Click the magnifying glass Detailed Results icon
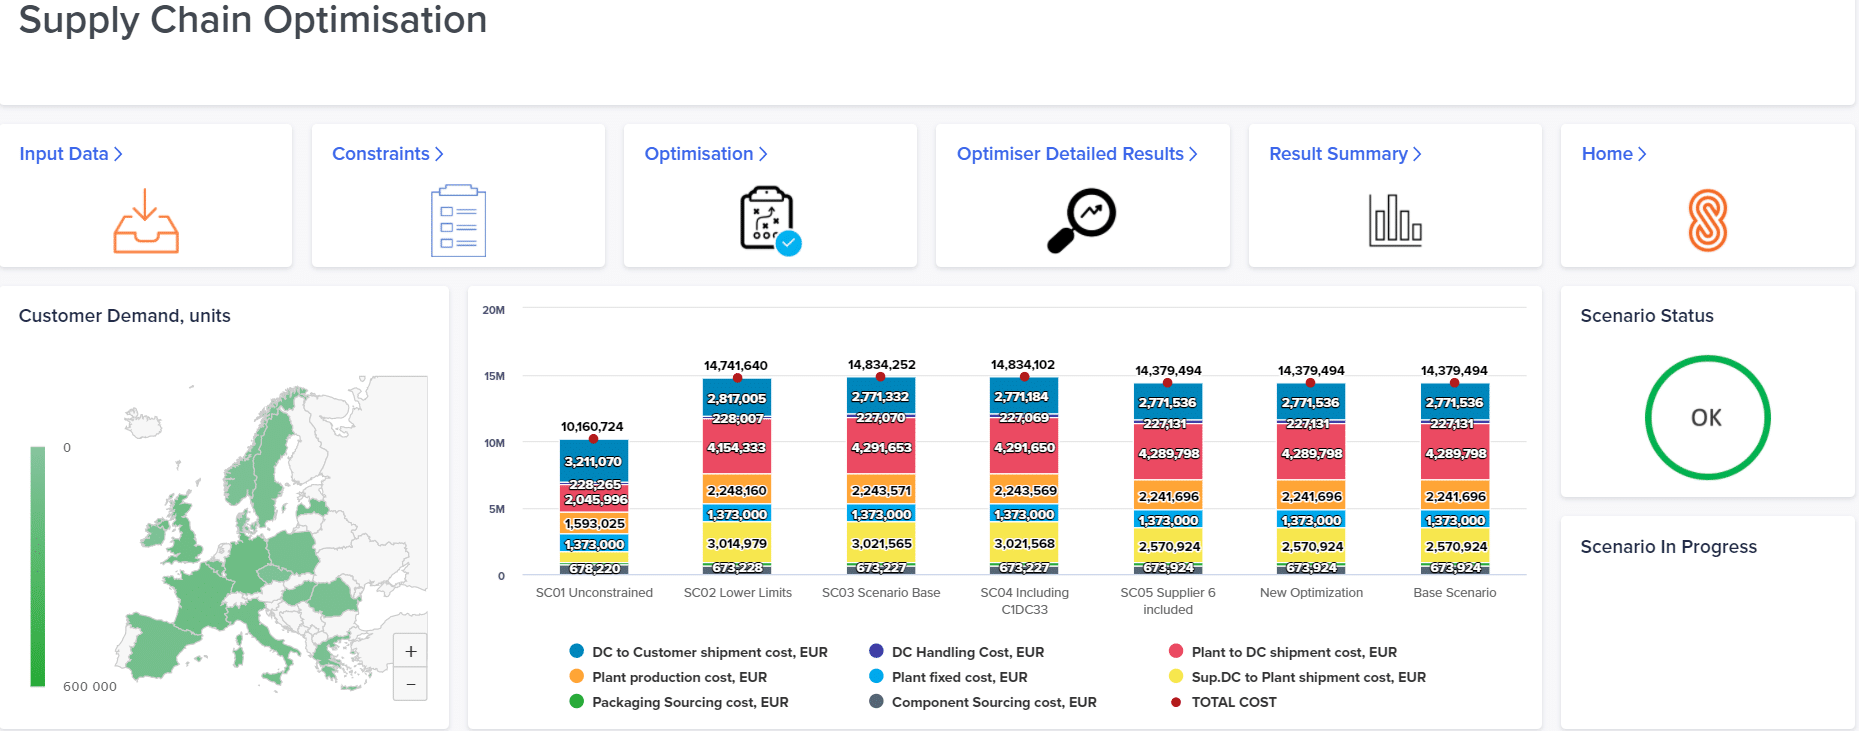 1081,220
